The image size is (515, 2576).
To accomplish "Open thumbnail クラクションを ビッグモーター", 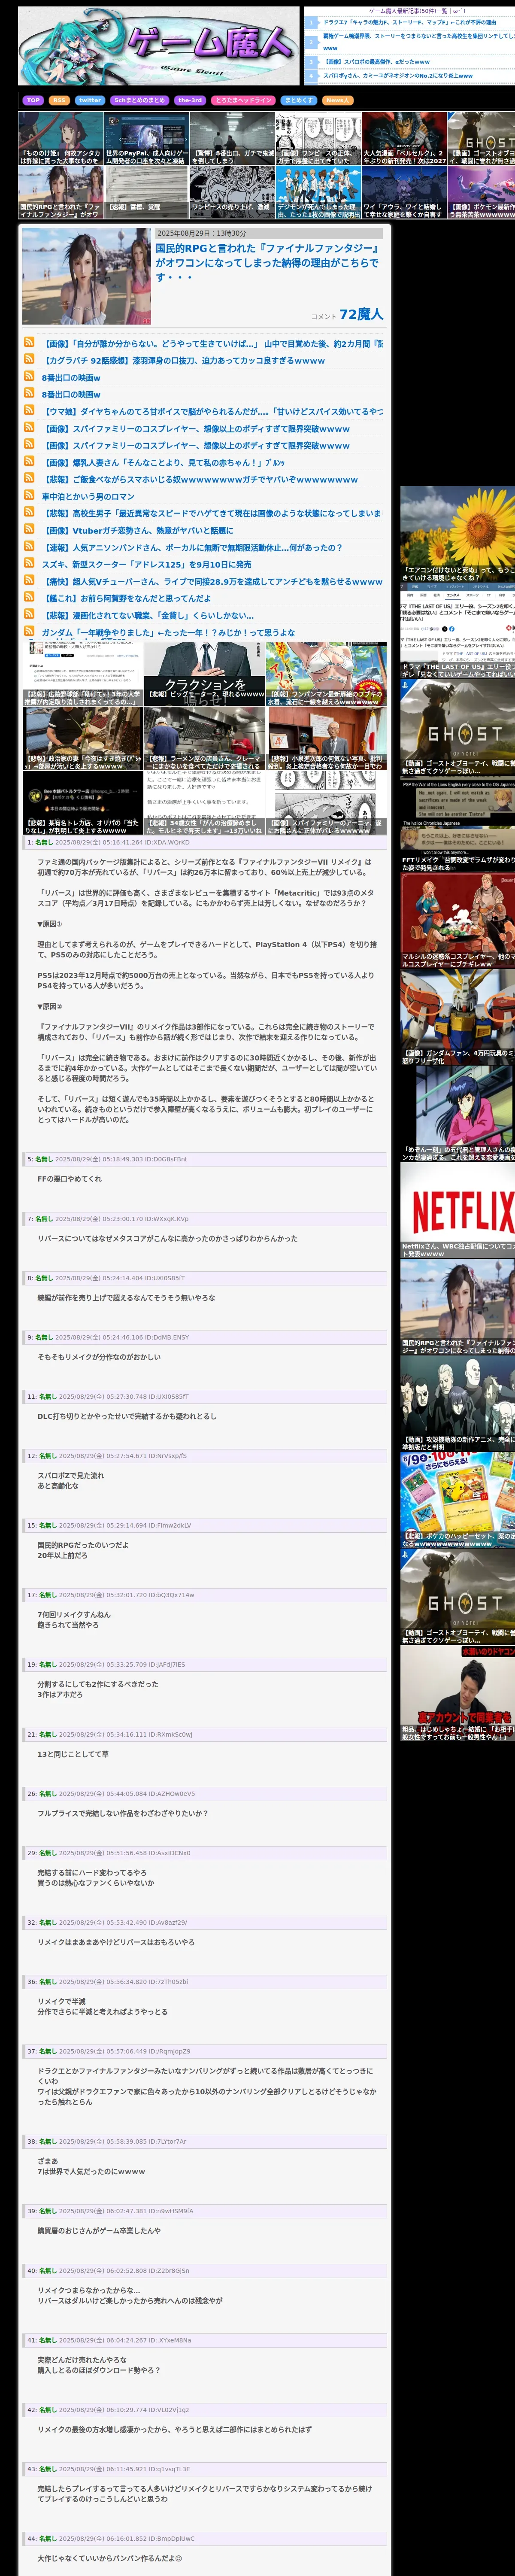I will [205, 674].
